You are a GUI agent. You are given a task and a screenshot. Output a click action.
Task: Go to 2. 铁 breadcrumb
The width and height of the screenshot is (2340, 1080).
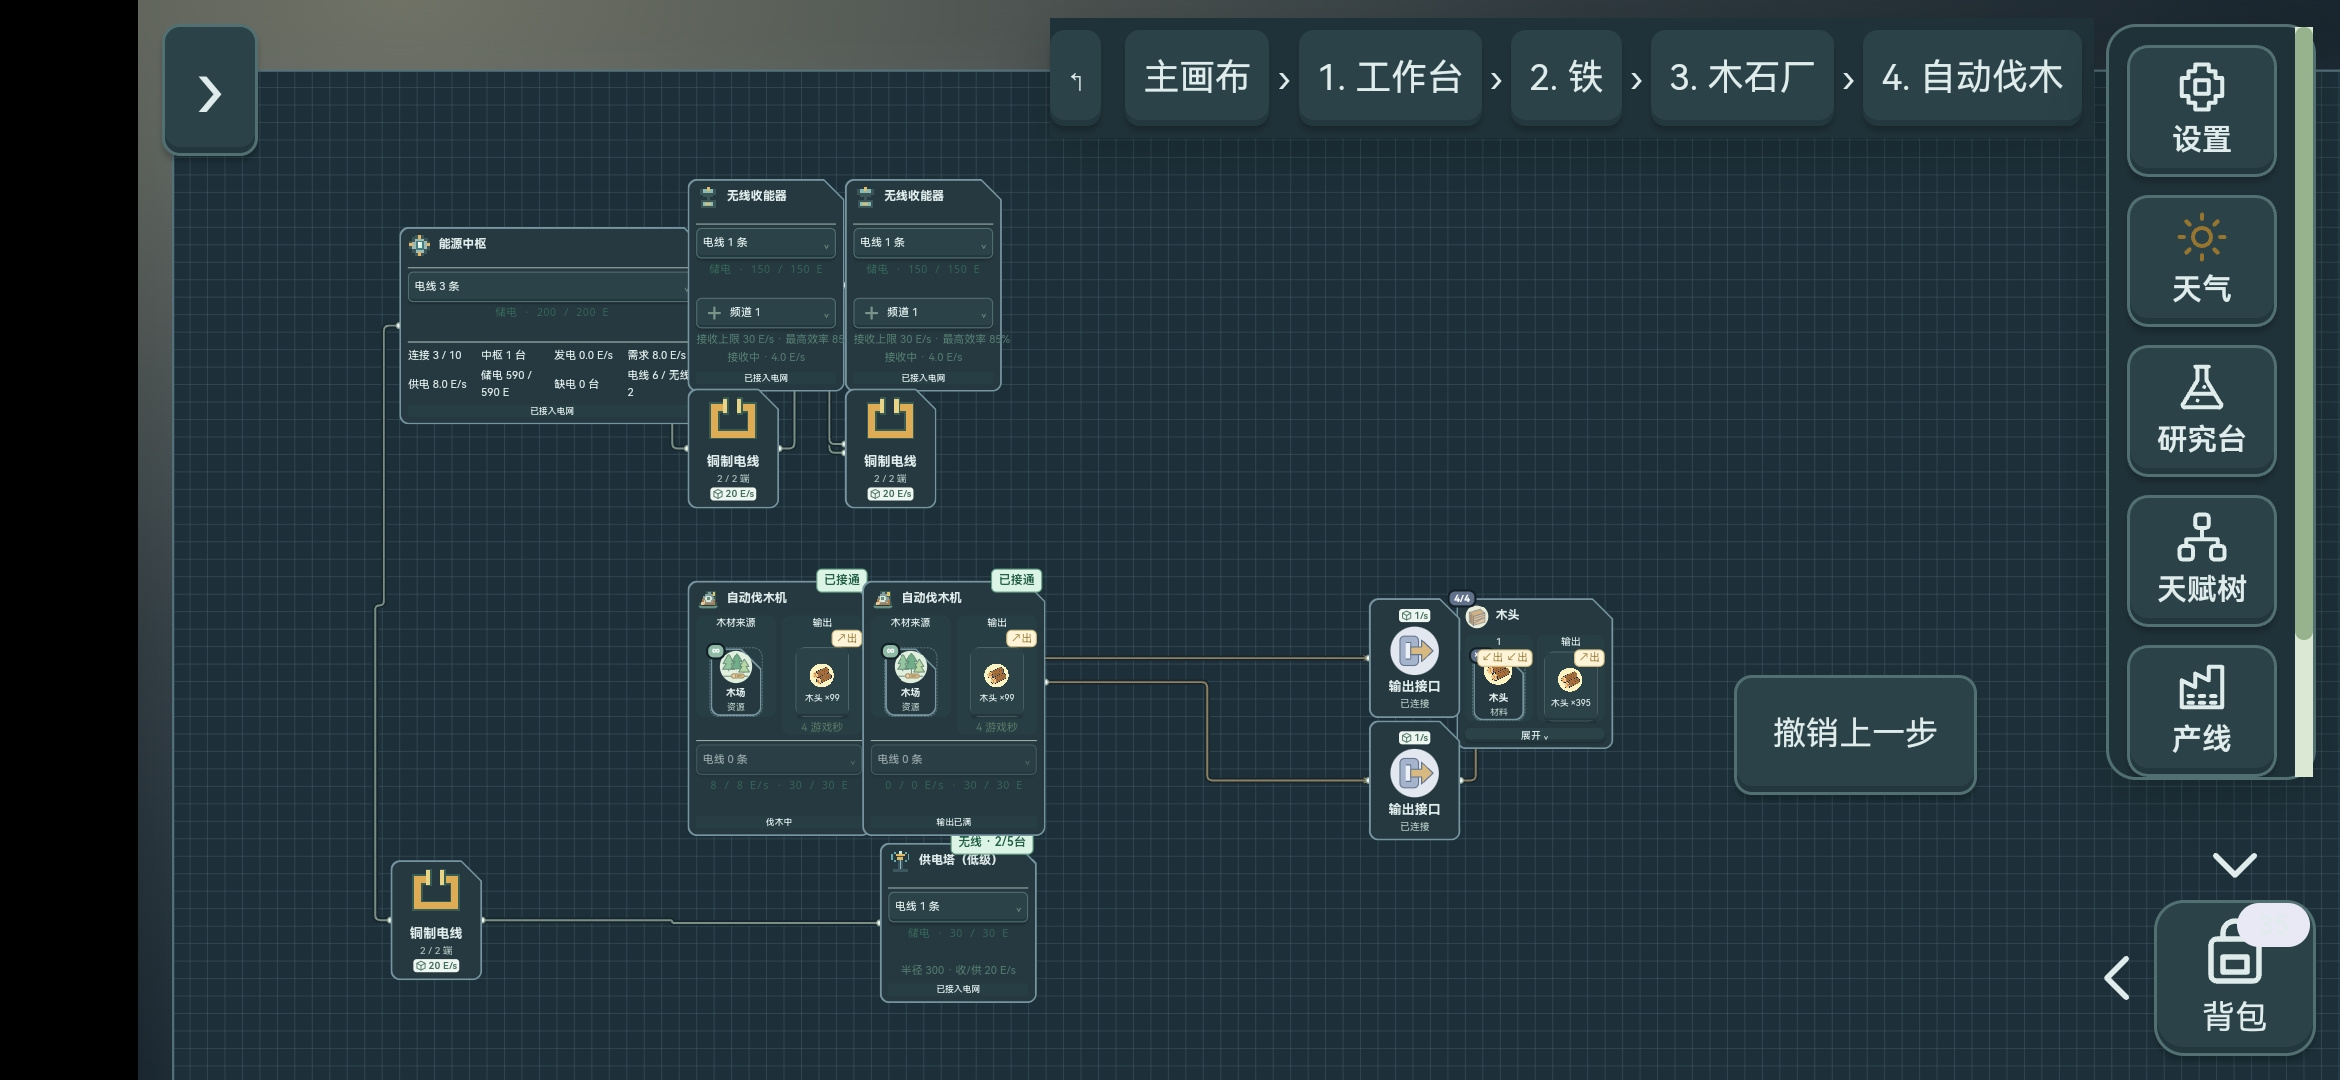pyautogui.click(x=1566, y=77)
